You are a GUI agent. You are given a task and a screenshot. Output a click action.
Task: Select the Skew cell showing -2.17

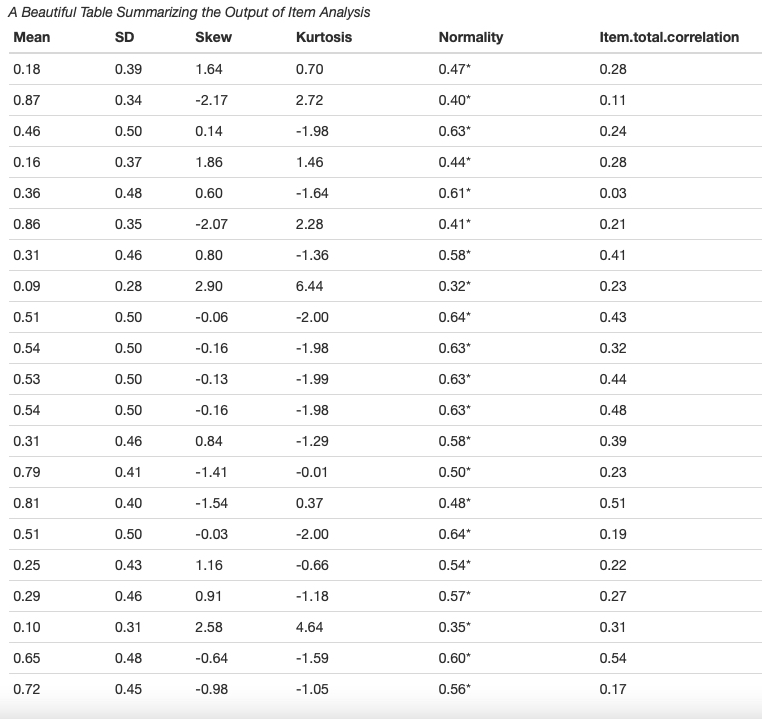coord(211,100)
